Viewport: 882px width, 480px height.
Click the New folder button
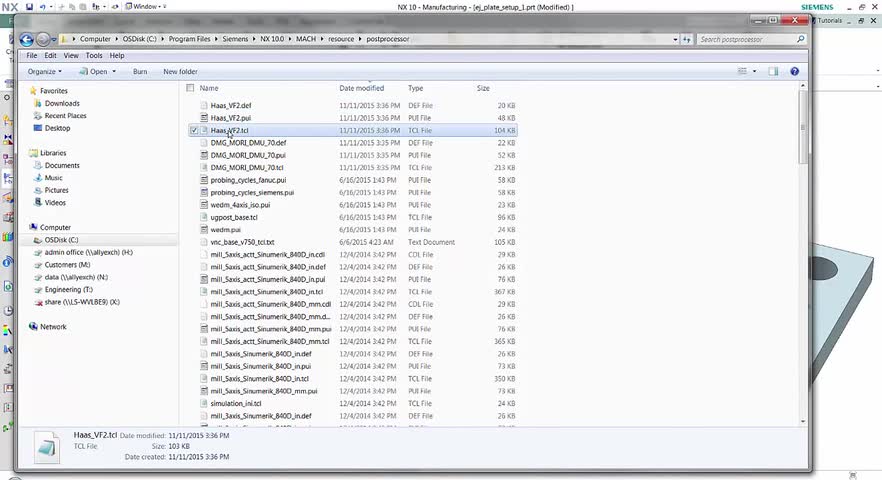pos(181,71)
